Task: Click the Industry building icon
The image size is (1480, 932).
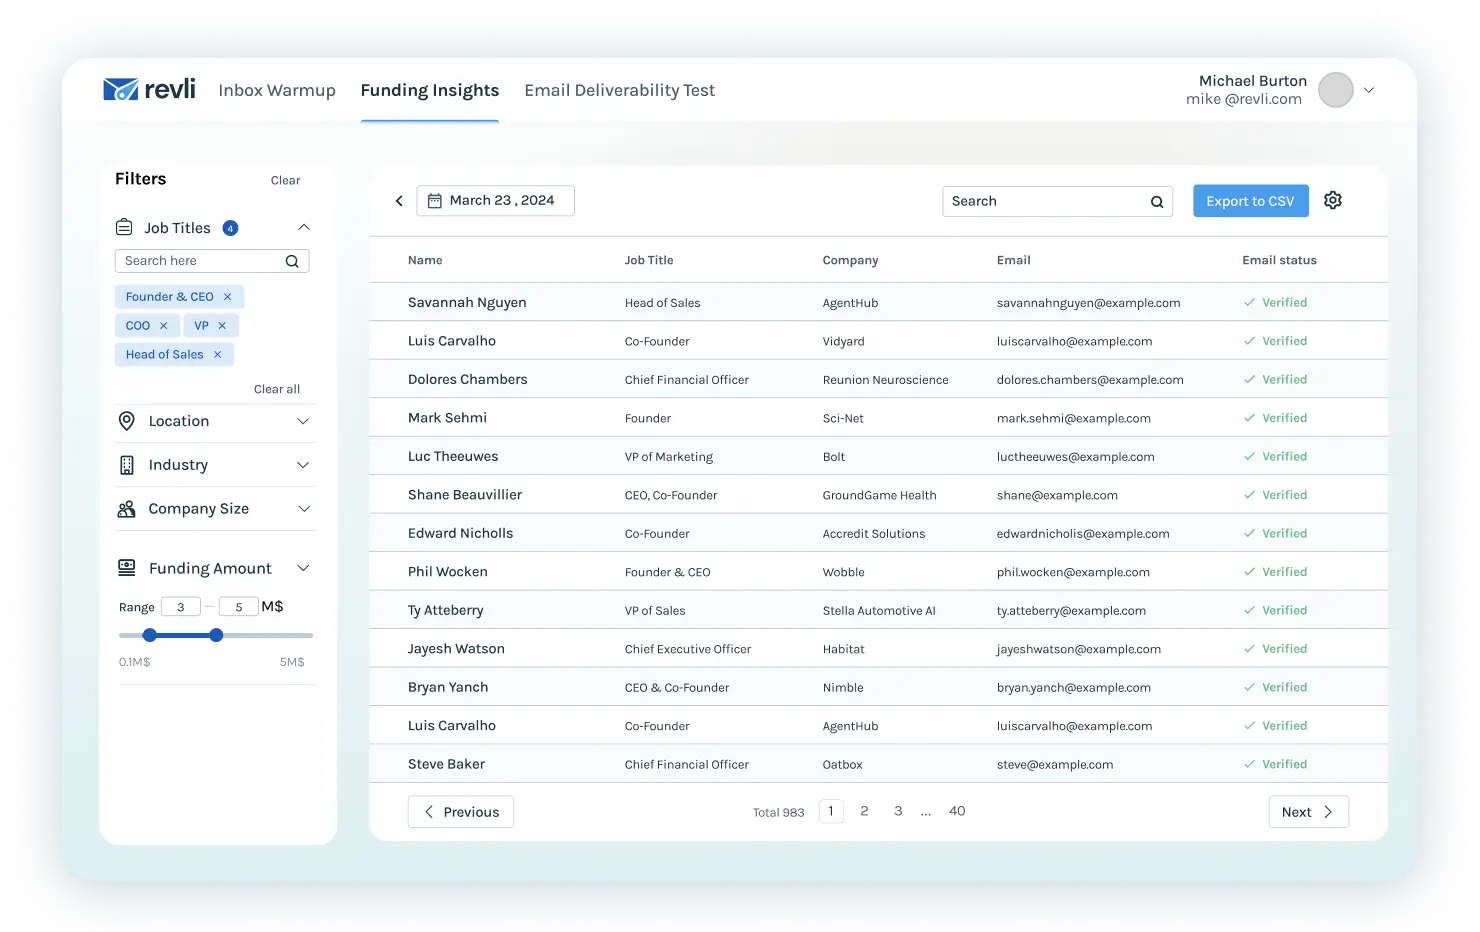Action: pyautogui.click(x=127, y=465)
